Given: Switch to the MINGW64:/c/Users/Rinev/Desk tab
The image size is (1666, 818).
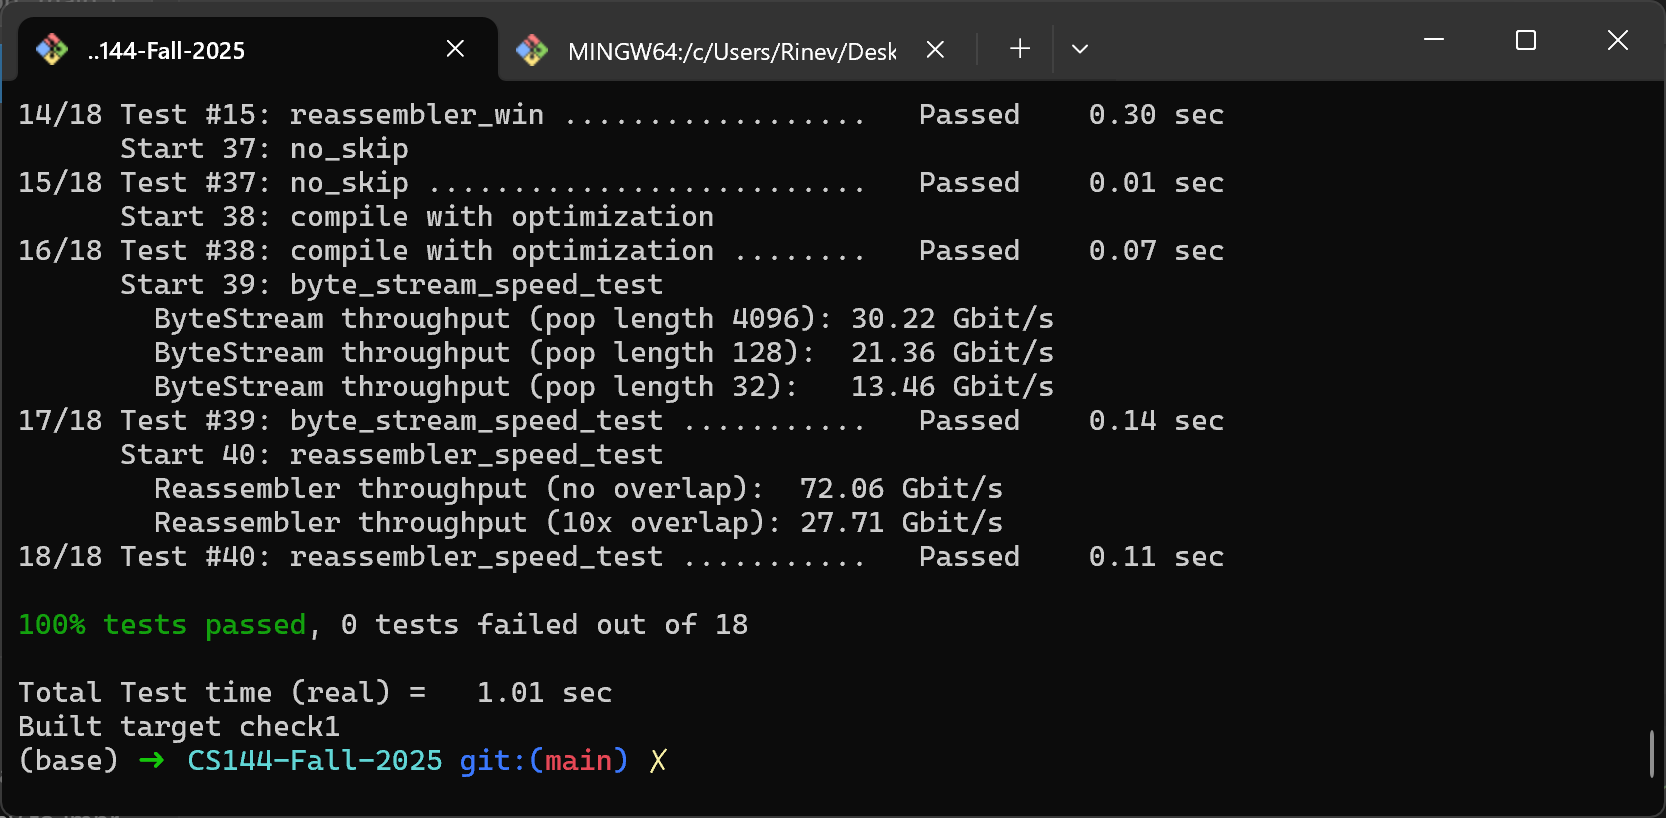Looking at the screenshot, I should click(731, 51).
